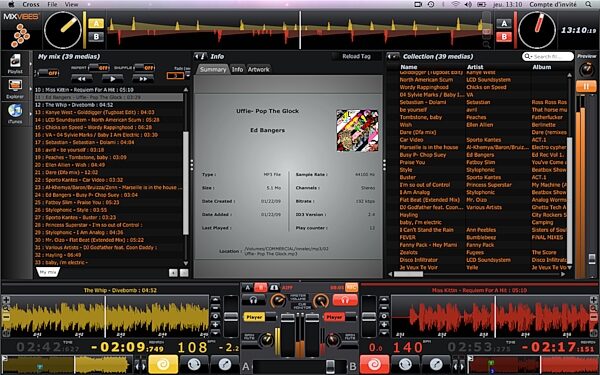The image size is (600, 375).
Task: Sort collection by Album column
Action: [542, 67]
